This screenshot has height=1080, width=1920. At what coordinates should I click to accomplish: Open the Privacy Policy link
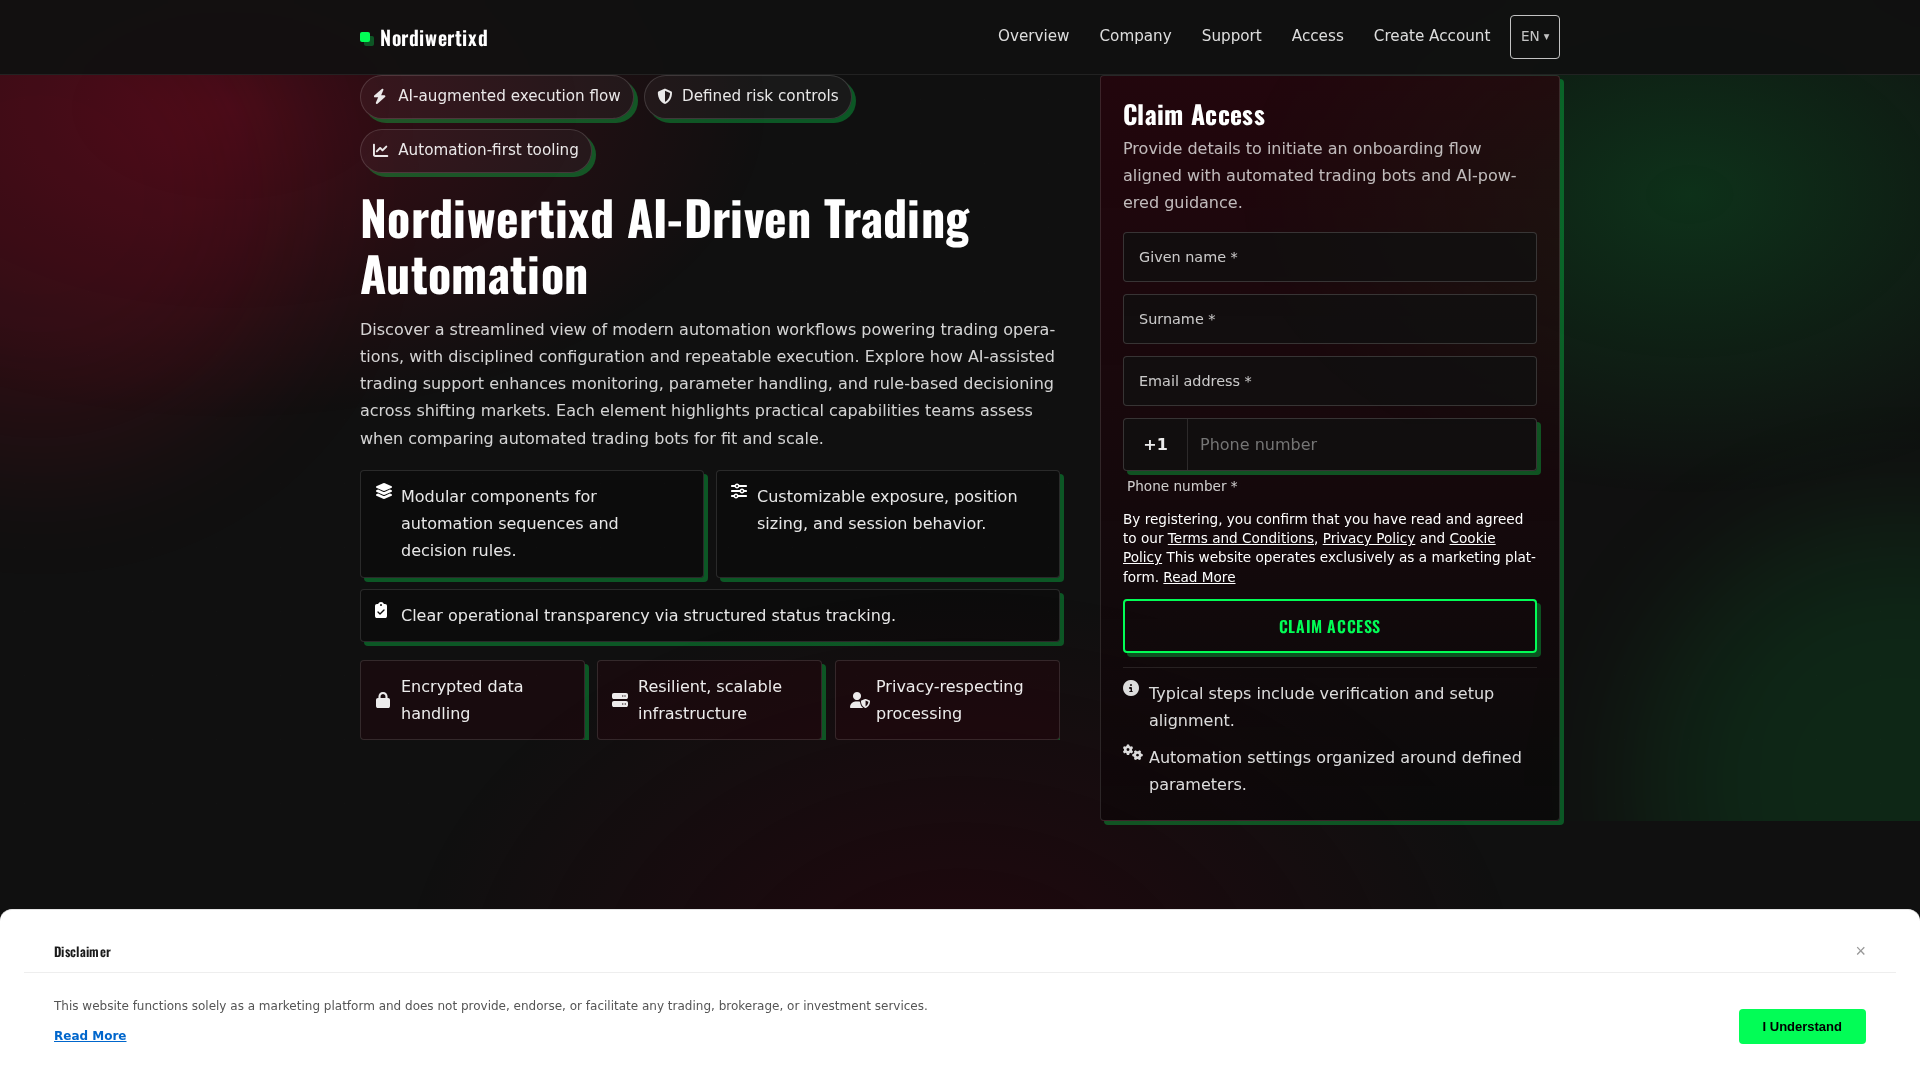click(x=1368, y=538)
